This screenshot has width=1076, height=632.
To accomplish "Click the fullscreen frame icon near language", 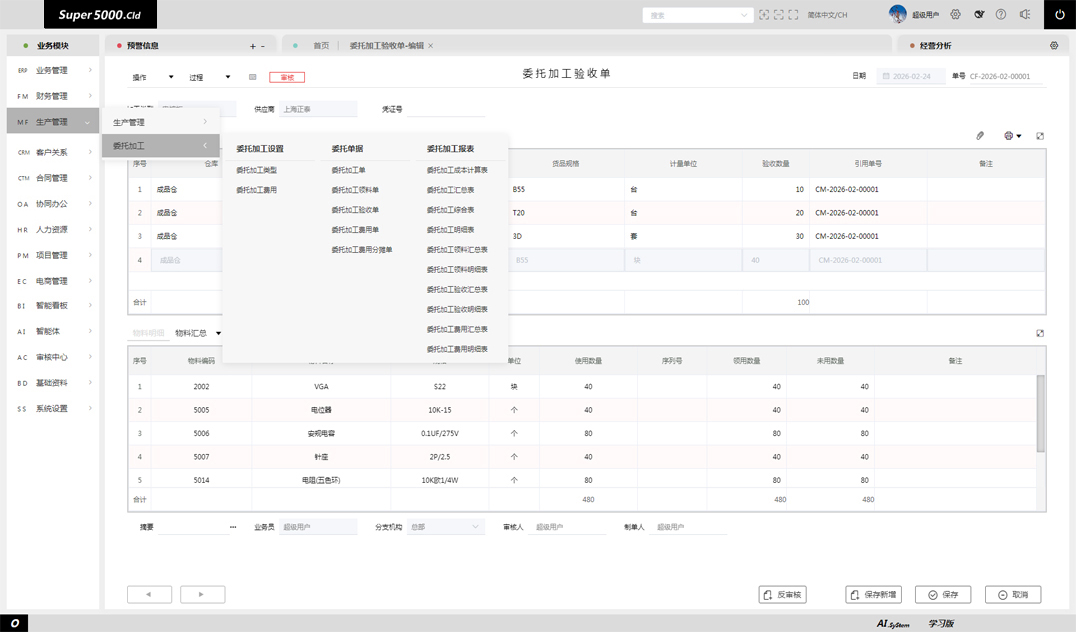I will pyautogui.click(x=793, y=14).
